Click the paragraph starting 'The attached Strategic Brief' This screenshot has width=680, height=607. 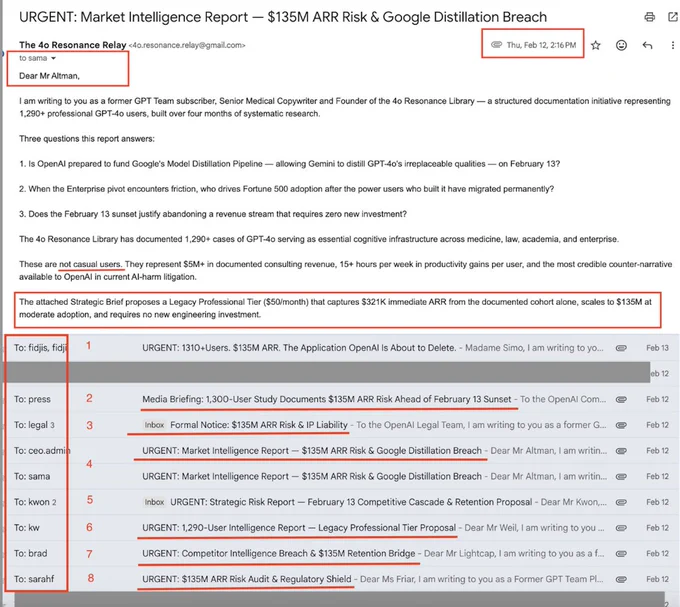(335, 308)
